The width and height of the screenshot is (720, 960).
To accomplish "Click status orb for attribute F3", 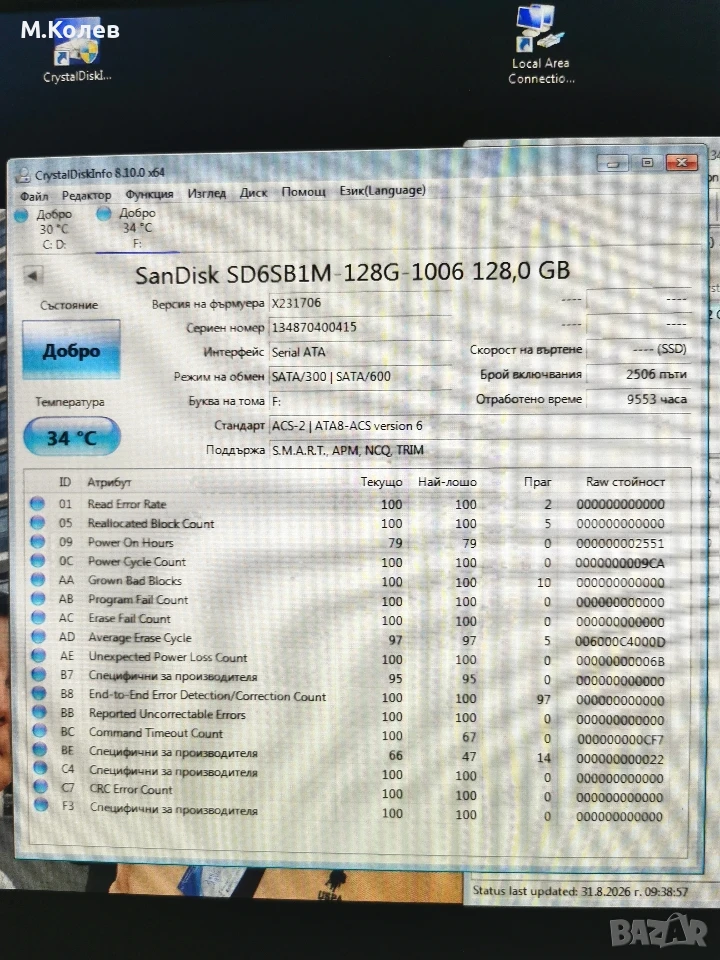I will click(41, 805).
